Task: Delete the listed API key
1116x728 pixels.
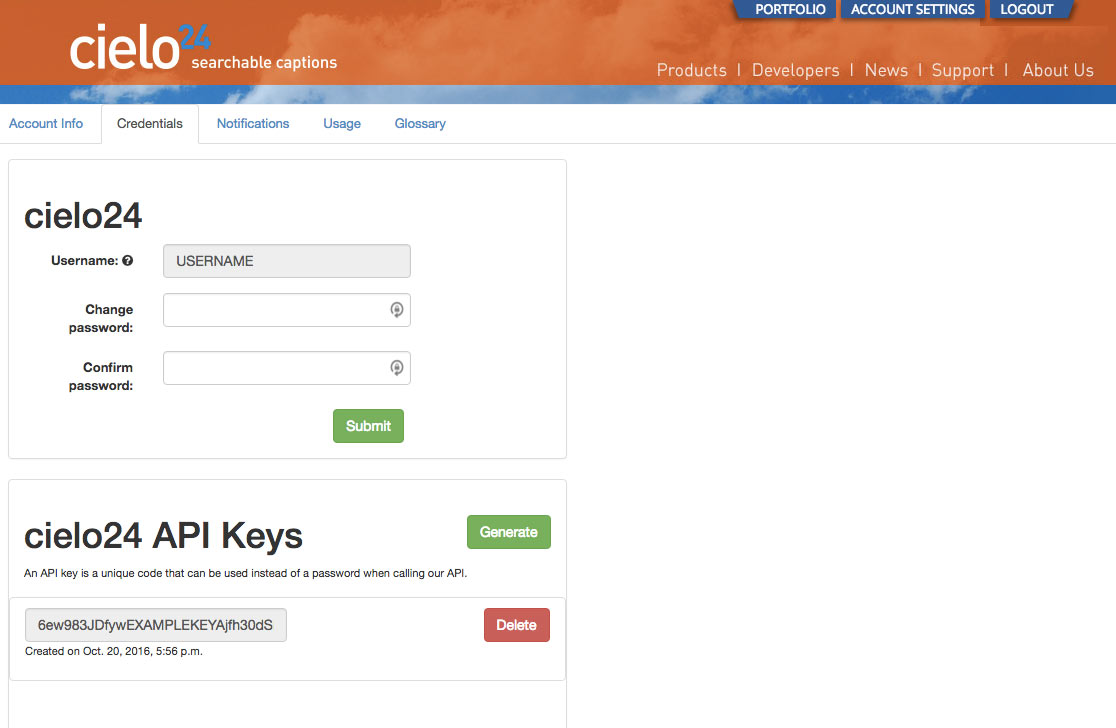Action: click(x=517, y=625)
